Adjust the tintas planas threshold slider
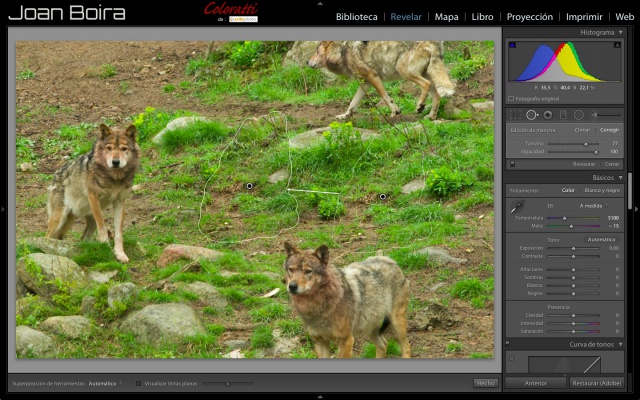The width and height of the screenshot is (640, 400). coord(228,384)
